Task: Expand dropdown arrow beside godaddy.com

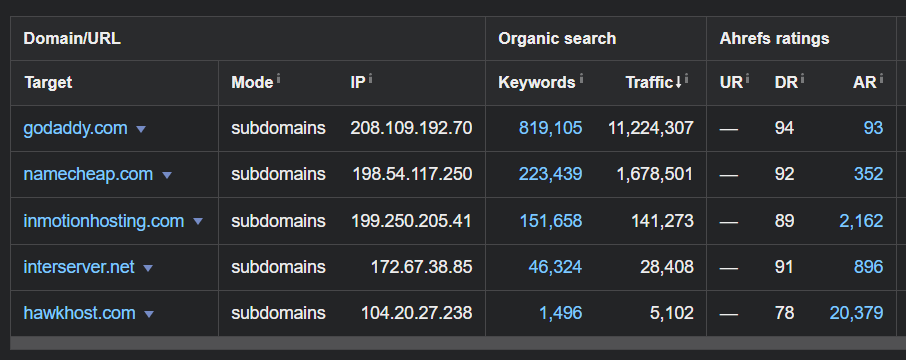Action: pos(140,129)
